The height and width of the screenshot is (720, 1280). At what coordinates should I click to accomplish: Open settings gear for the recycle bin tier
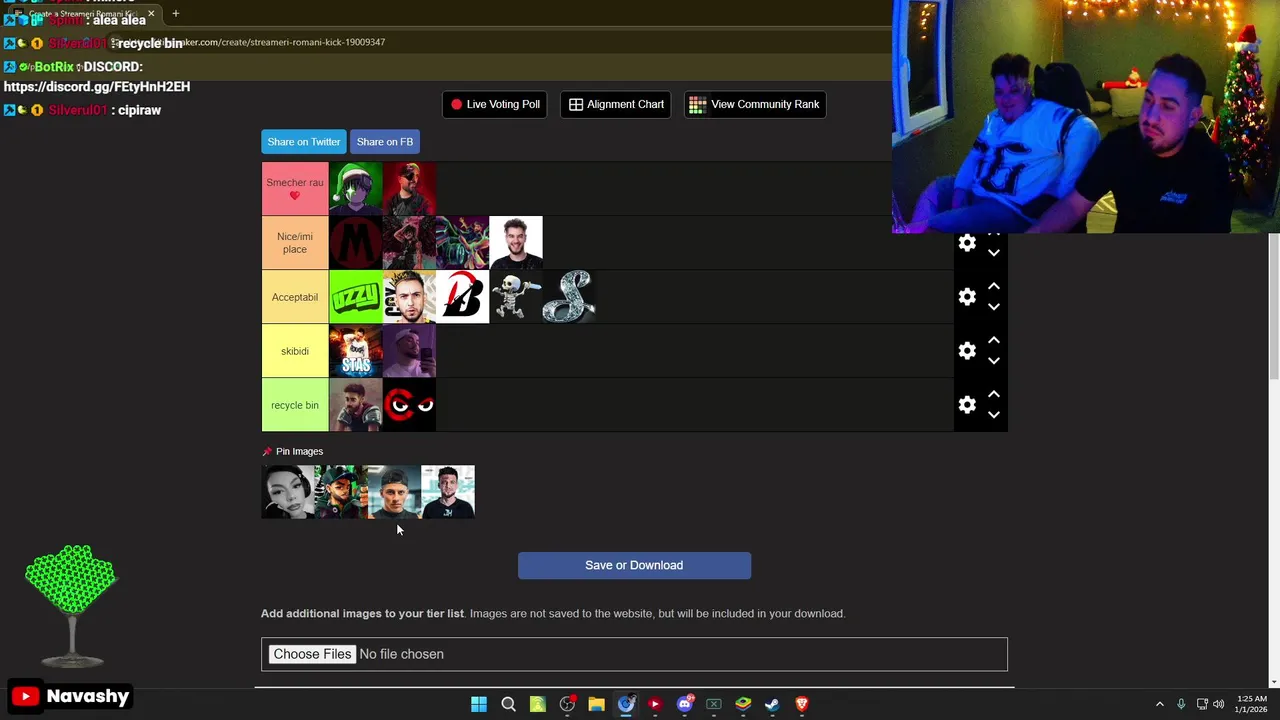967,405
